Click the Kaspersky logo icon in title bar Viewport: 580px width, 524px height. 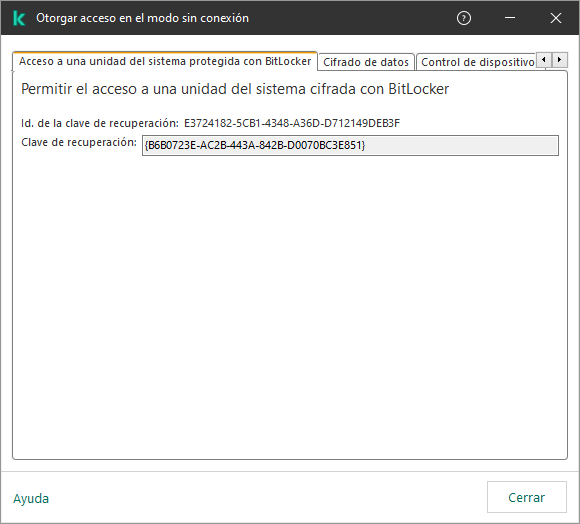point(19,18)
